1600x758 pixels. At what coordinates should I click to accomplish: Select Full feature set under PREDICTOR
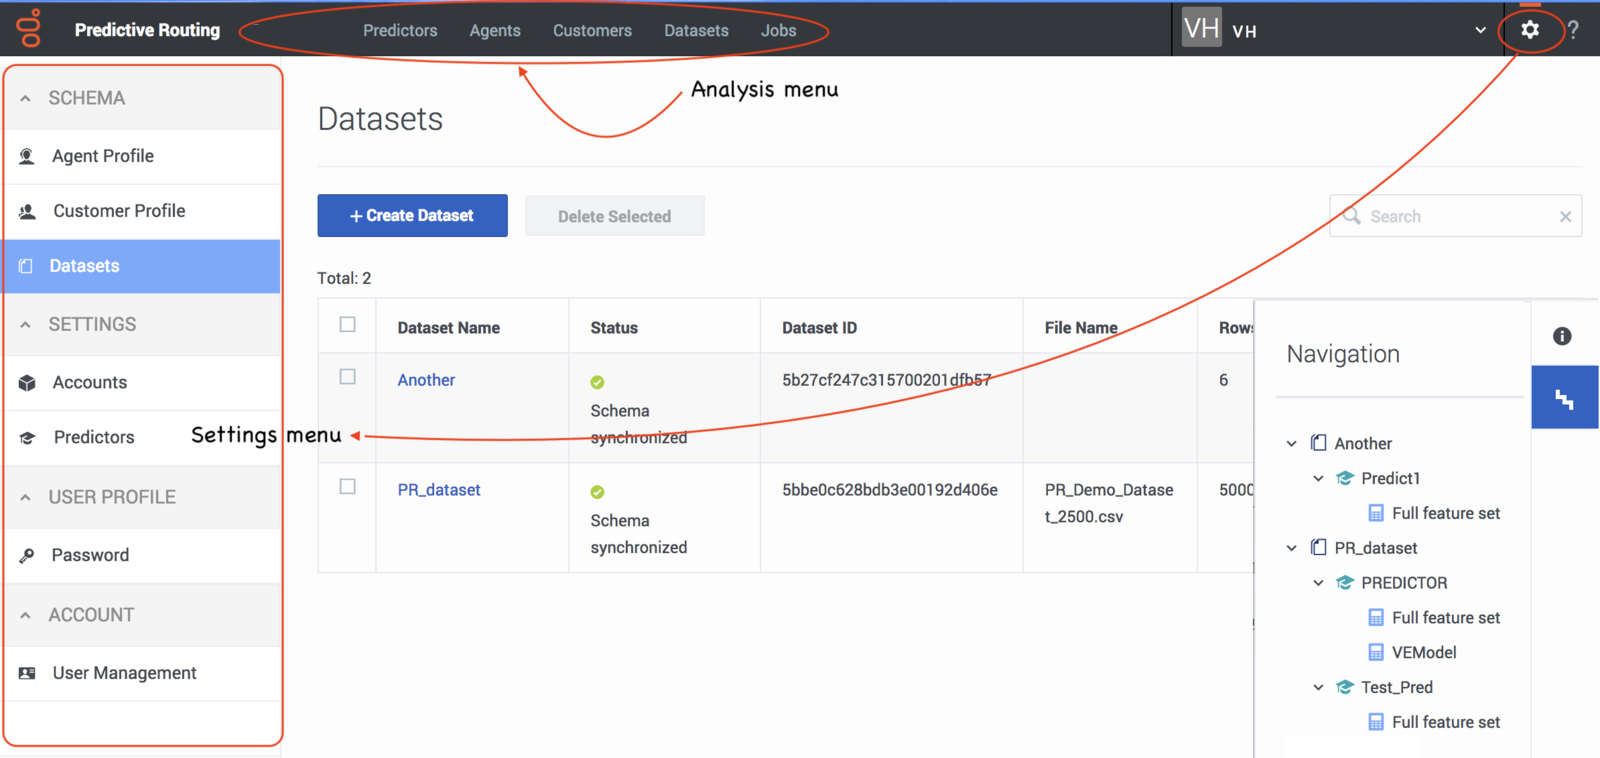(x=1446, y=617)
